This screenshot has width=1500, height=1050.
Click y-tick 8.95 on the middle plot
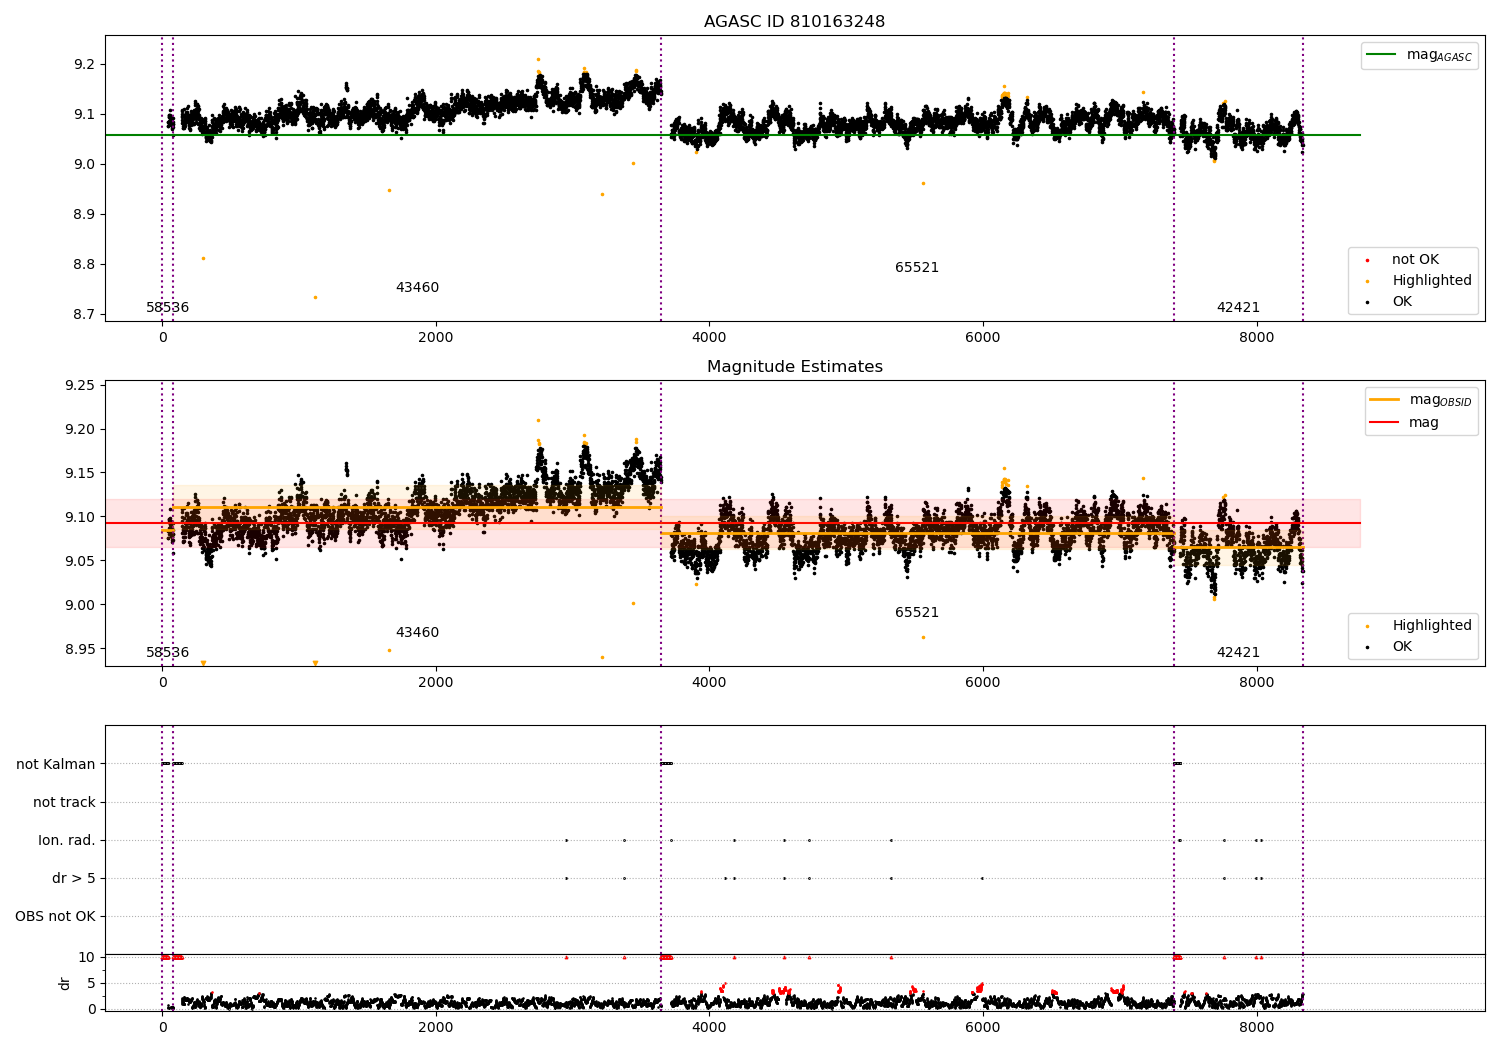(x=80, y=650)
